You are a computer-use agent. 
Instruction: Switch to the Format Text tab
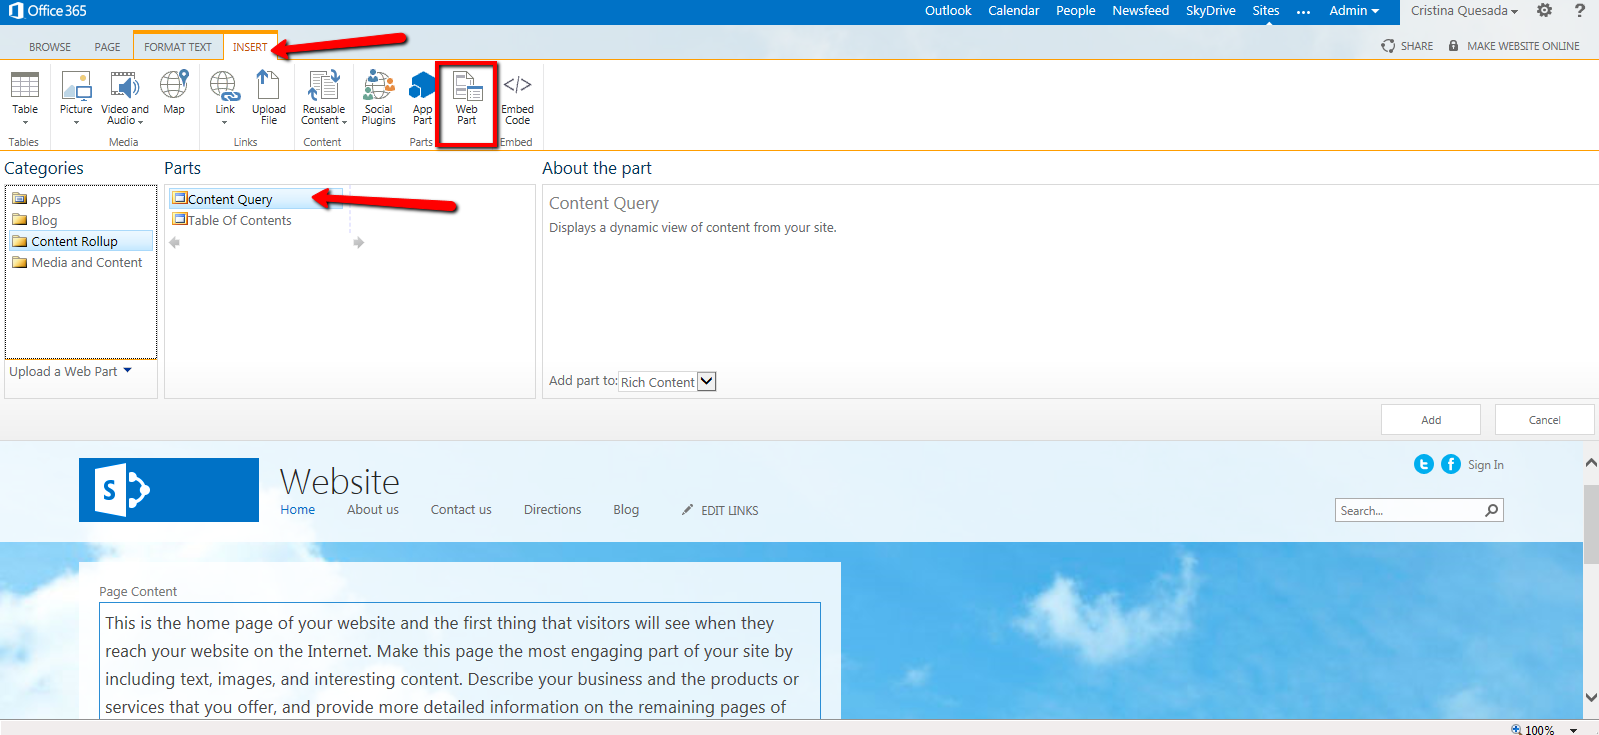178,47
